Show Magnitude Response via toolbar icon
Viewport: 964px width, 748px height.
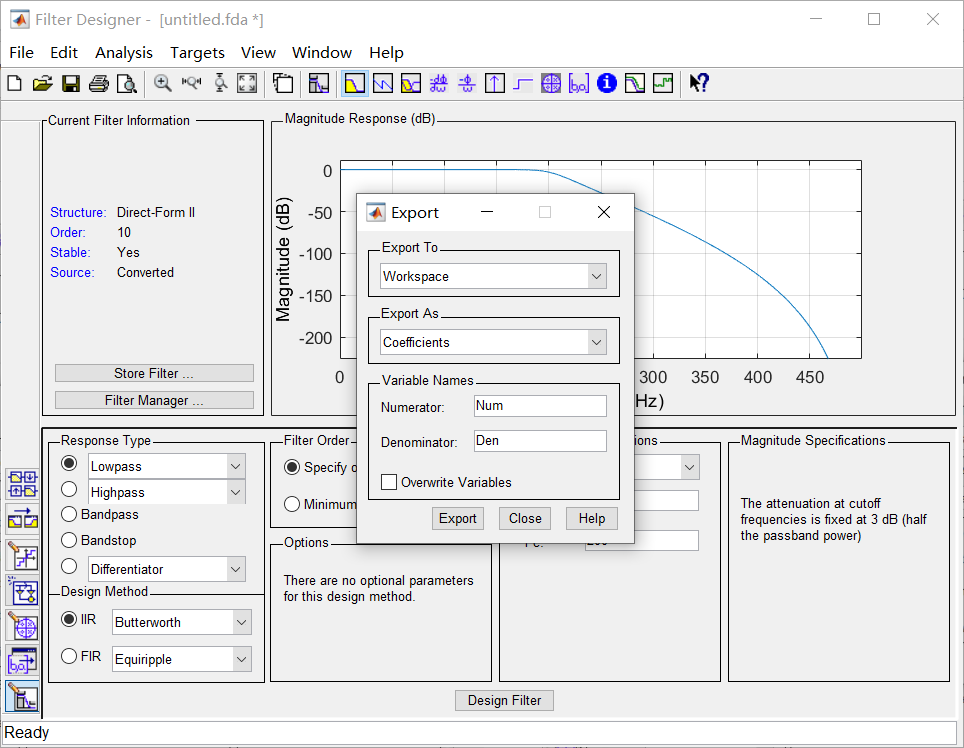coord(355,83)
